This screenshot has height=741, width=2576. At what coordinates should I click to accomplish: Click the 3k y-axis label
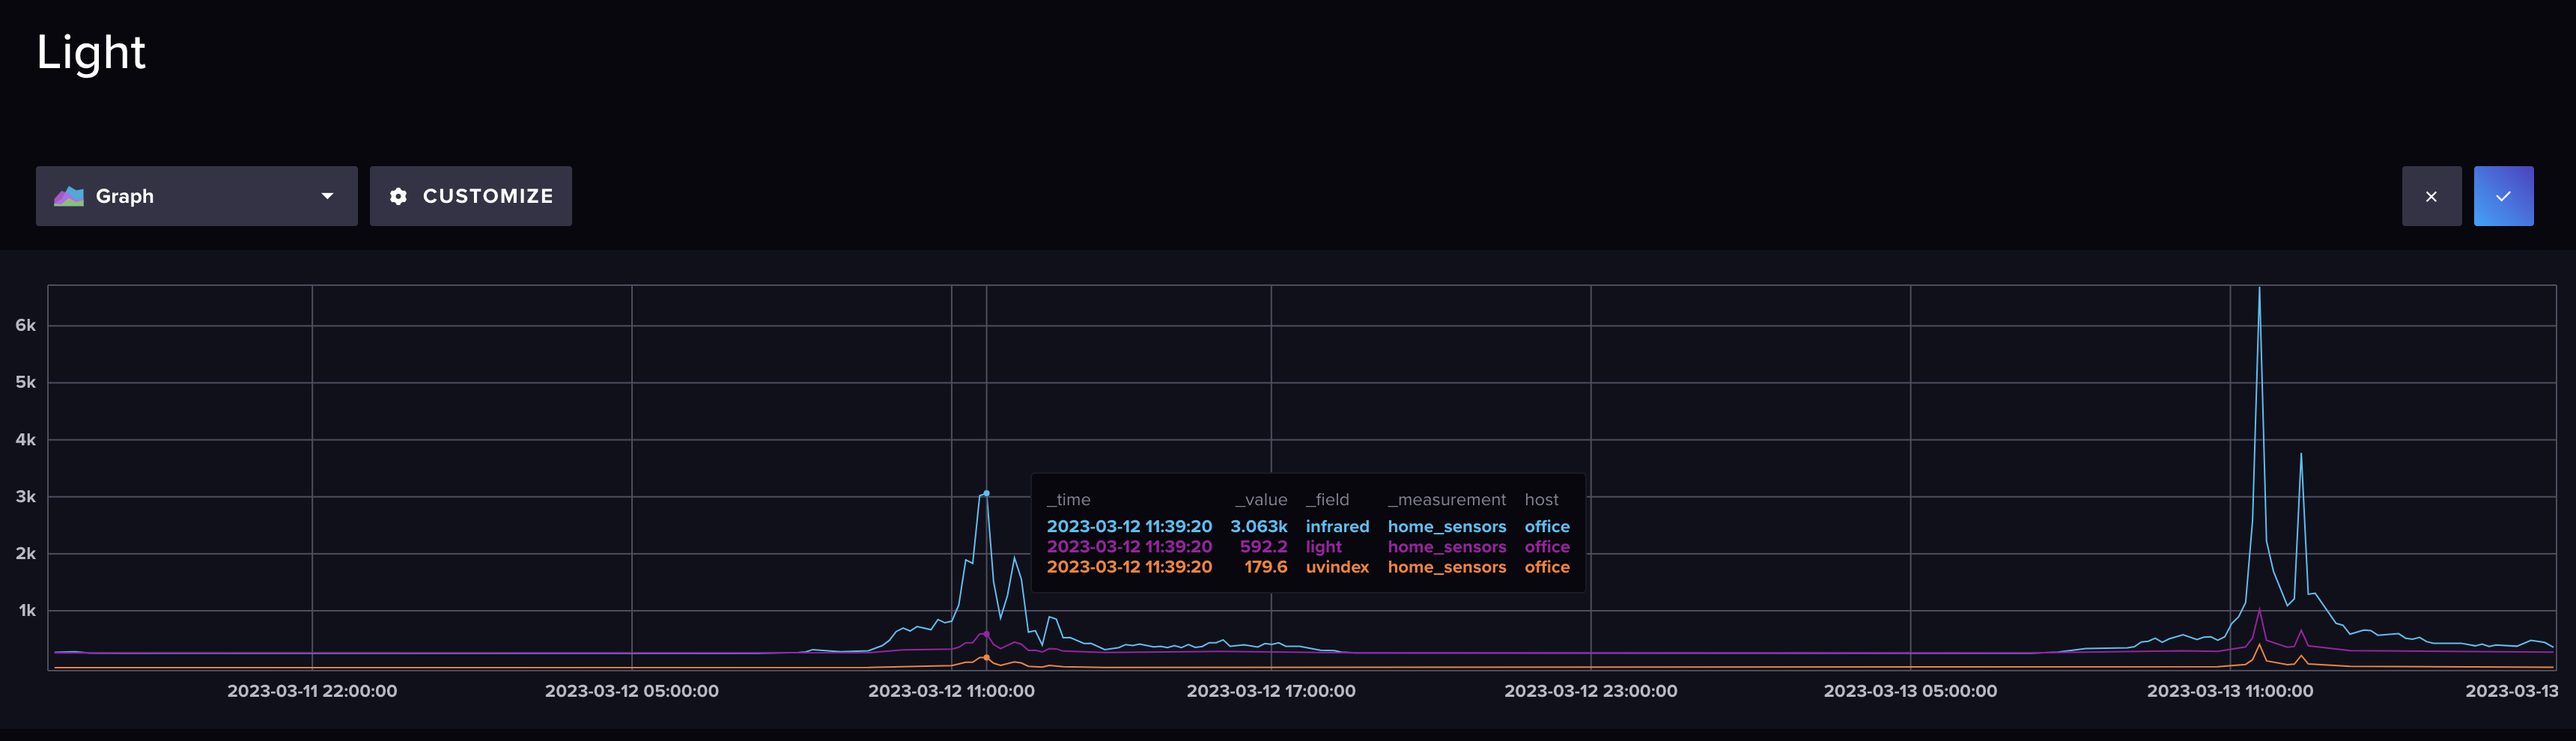tap(25, 496)
